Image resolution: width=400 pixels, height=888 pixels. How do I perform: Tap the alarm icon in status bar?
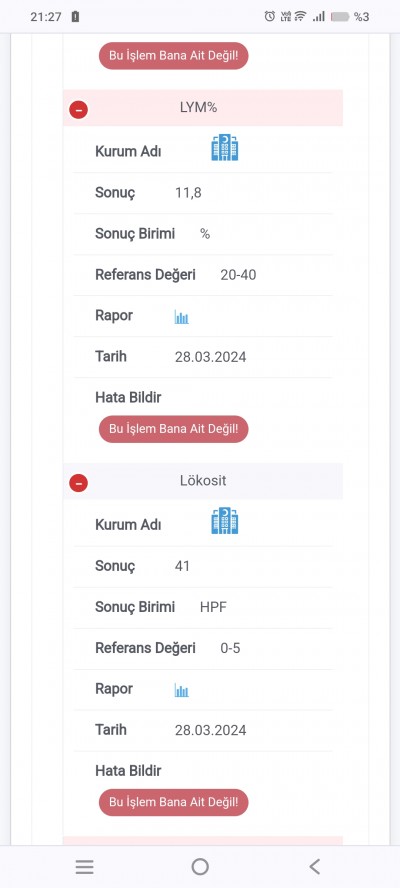click(x=270, y=16)
